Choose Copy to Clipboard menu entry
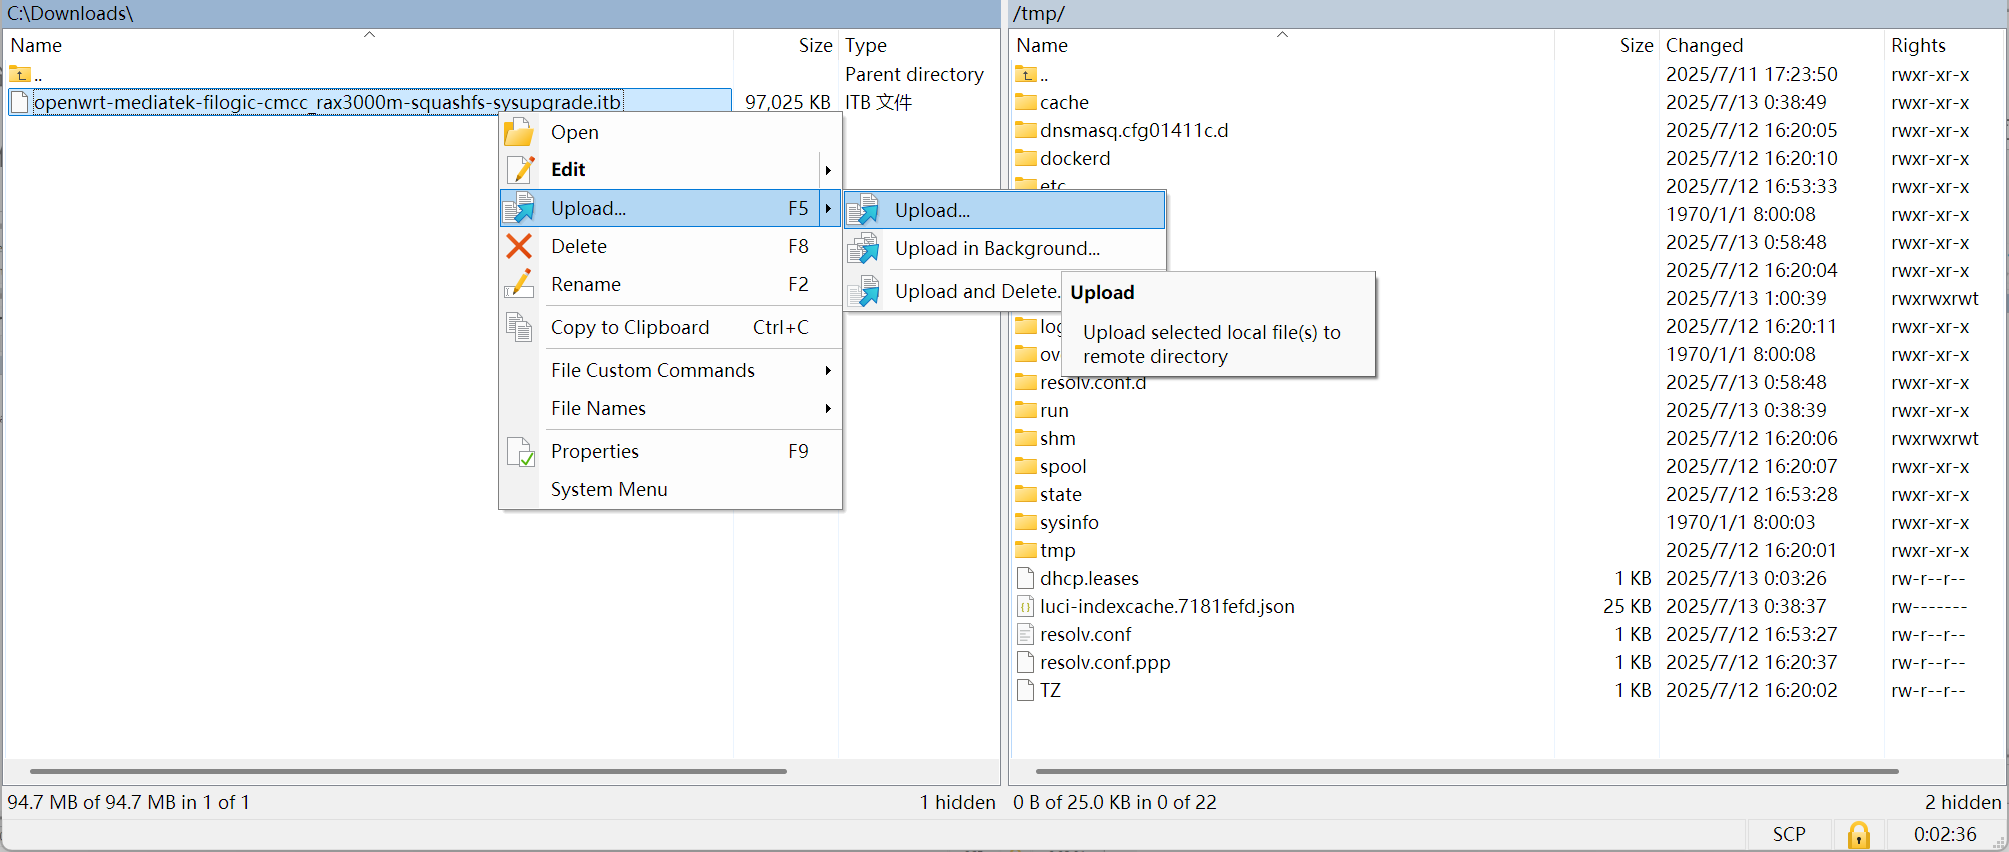2009x852 pixels. tap(670, 327)
